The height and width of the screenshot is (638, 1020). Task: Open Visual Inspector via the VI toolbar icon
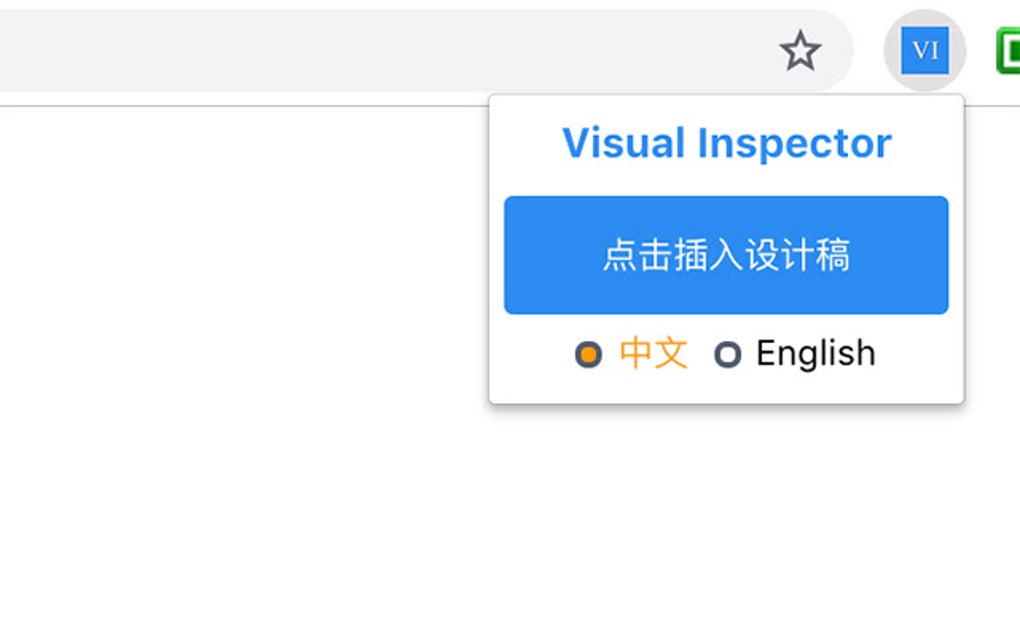[924, 50]
